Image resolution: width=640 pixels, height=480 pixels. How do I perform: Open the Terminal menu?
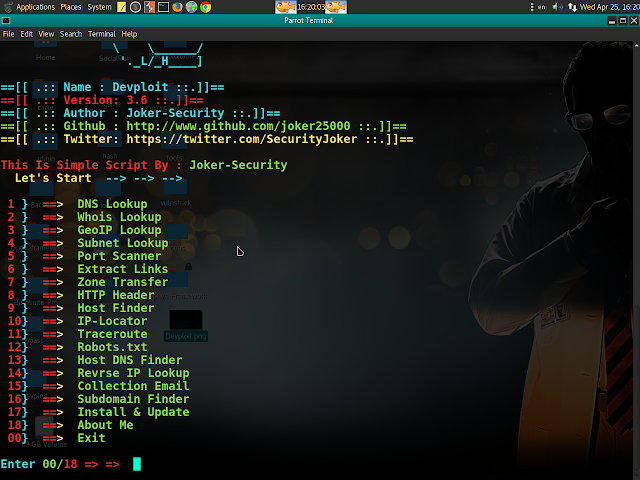click(x=102, y=34)
